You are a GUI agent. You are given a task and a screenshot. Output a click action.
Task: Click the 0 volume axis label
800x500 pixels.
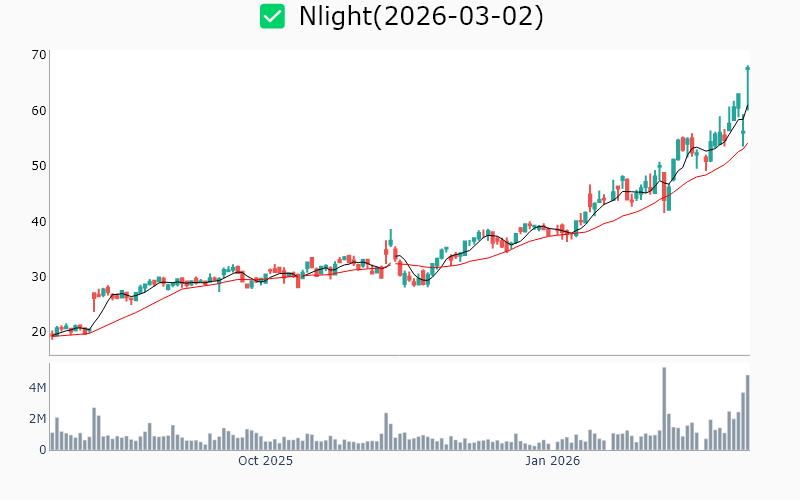tap(43, 449)
